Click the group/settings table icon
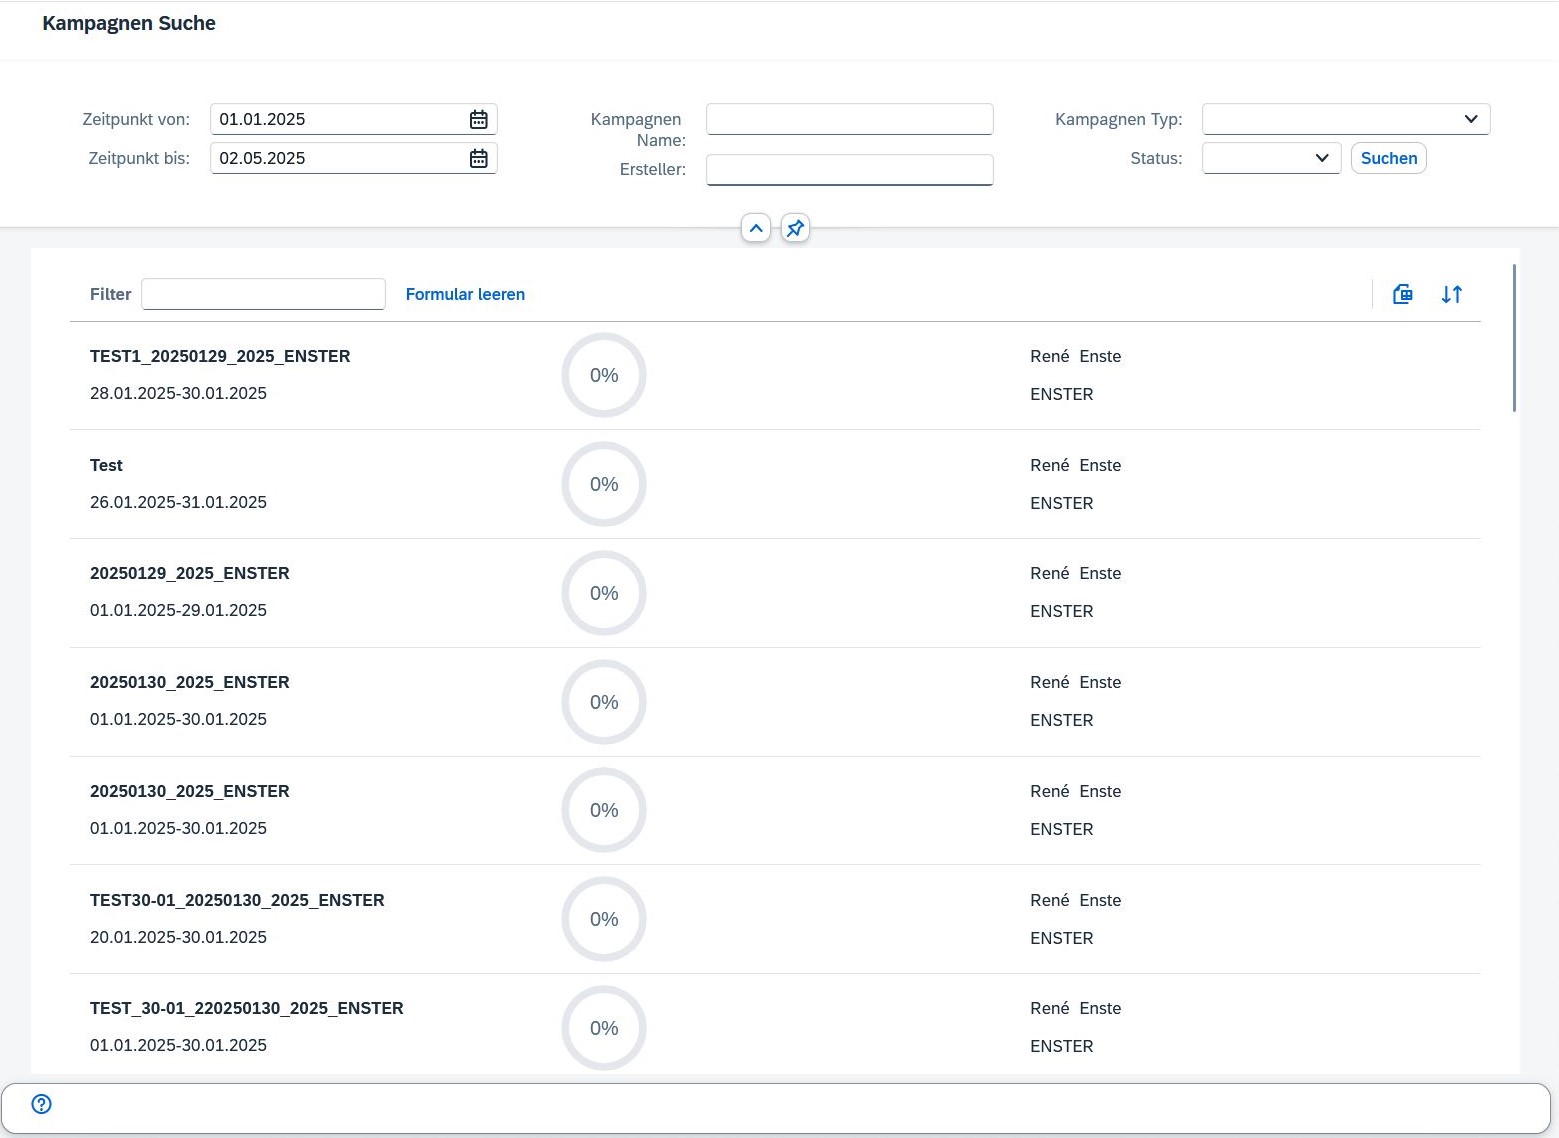 point(1402,294)
